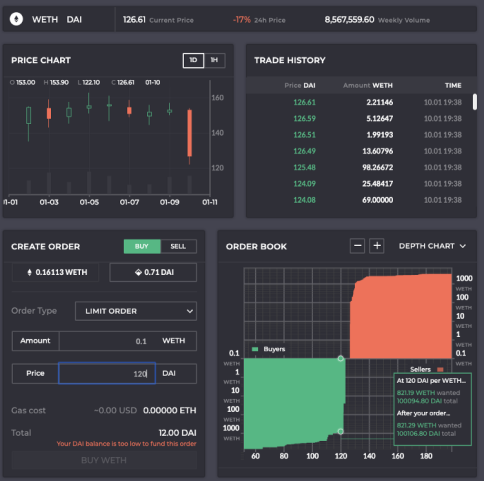Click the large red candlestick on 01-10
The height and width of the screenshot is (481, 484).
(190, 133)
